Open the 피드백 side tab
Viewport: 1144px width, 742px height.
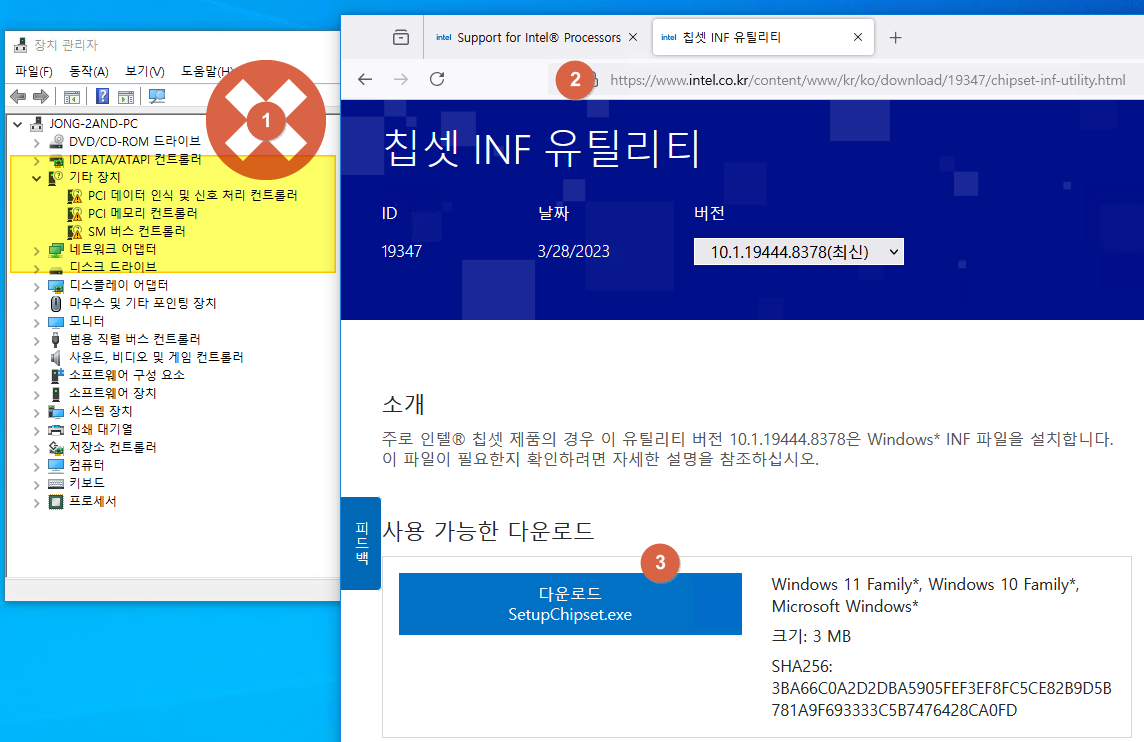(x=361, y=543)
